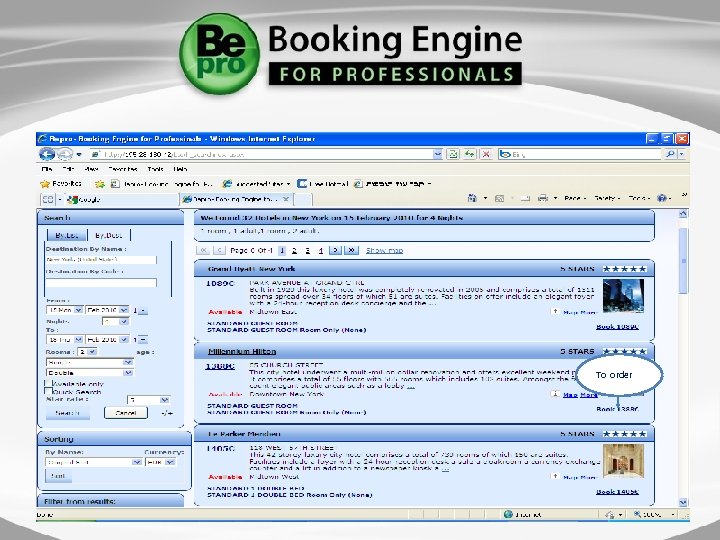720x540 pixels.
Task: Expand the address bar history dropdown
Action: 438,154
